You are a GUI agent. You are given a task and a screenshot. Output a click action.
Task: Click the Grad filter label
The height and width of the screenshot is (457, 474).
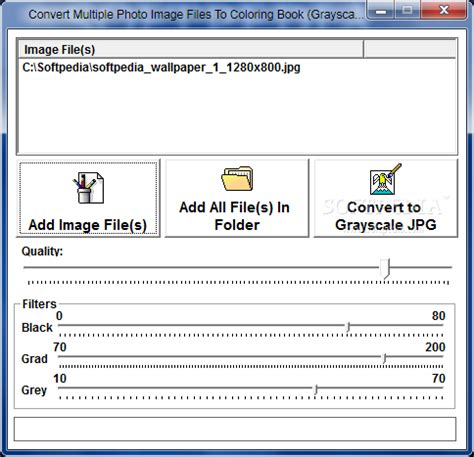pyautogui.click(x=34, y=359)
